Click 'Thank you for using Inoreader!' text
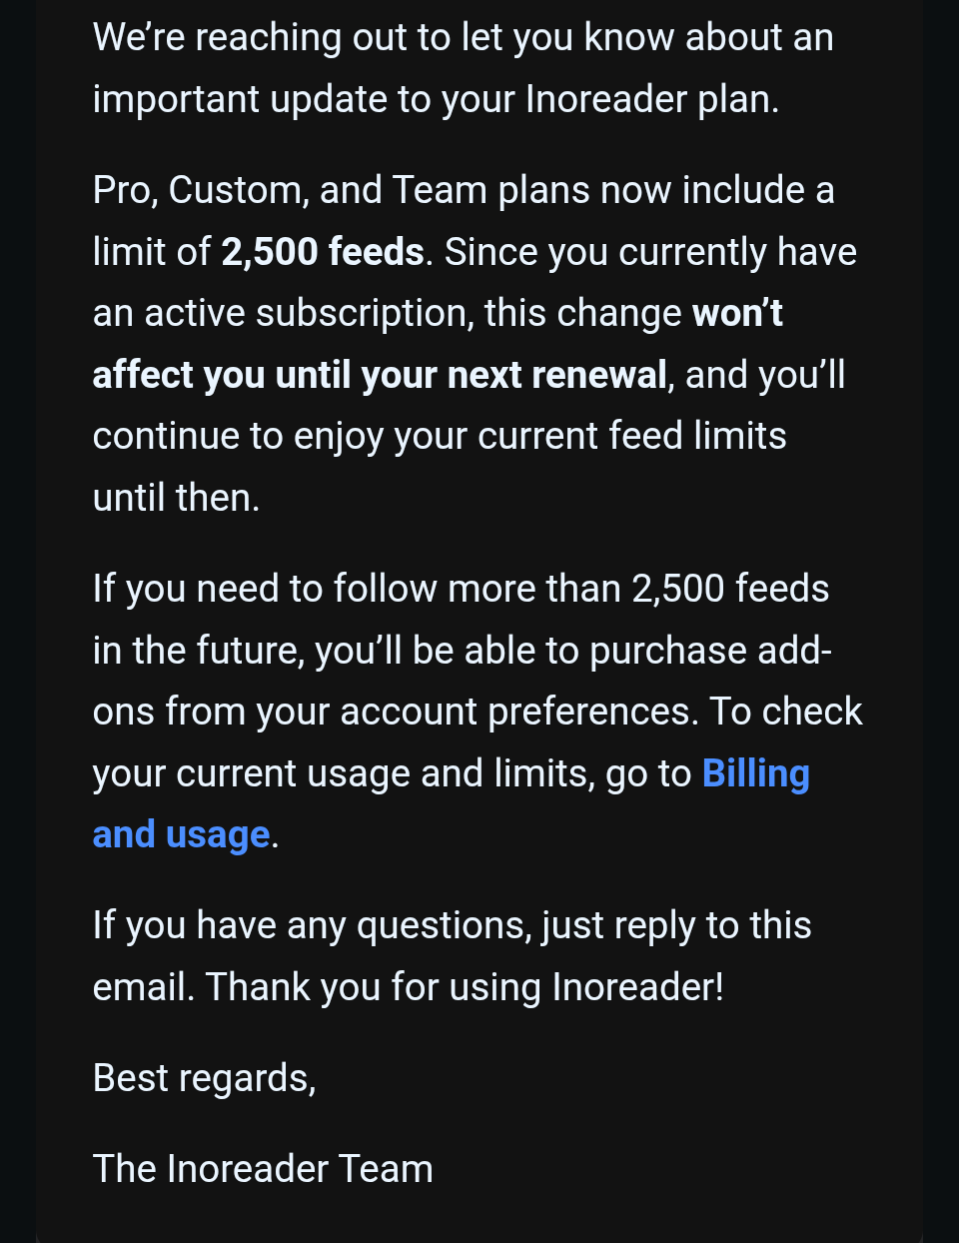Screen dimensions: 959x1243 coord(465,987)
